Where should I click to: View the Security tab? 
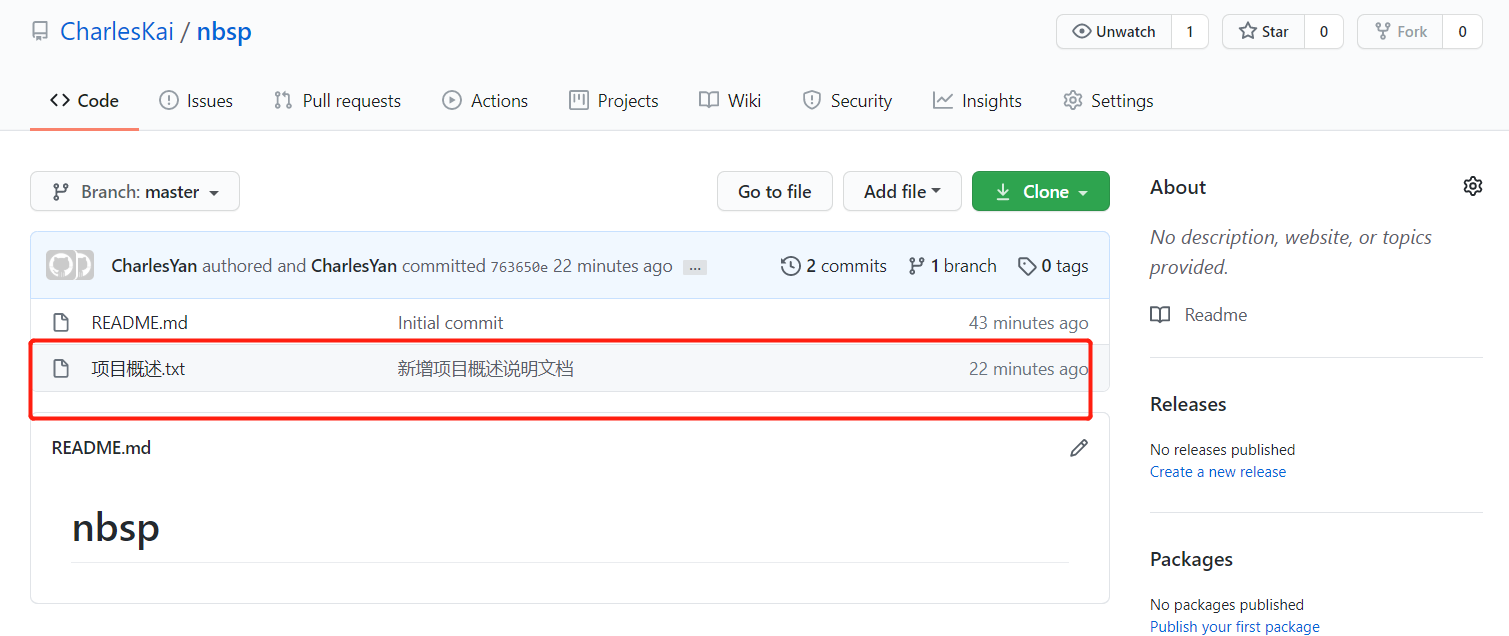847,100
